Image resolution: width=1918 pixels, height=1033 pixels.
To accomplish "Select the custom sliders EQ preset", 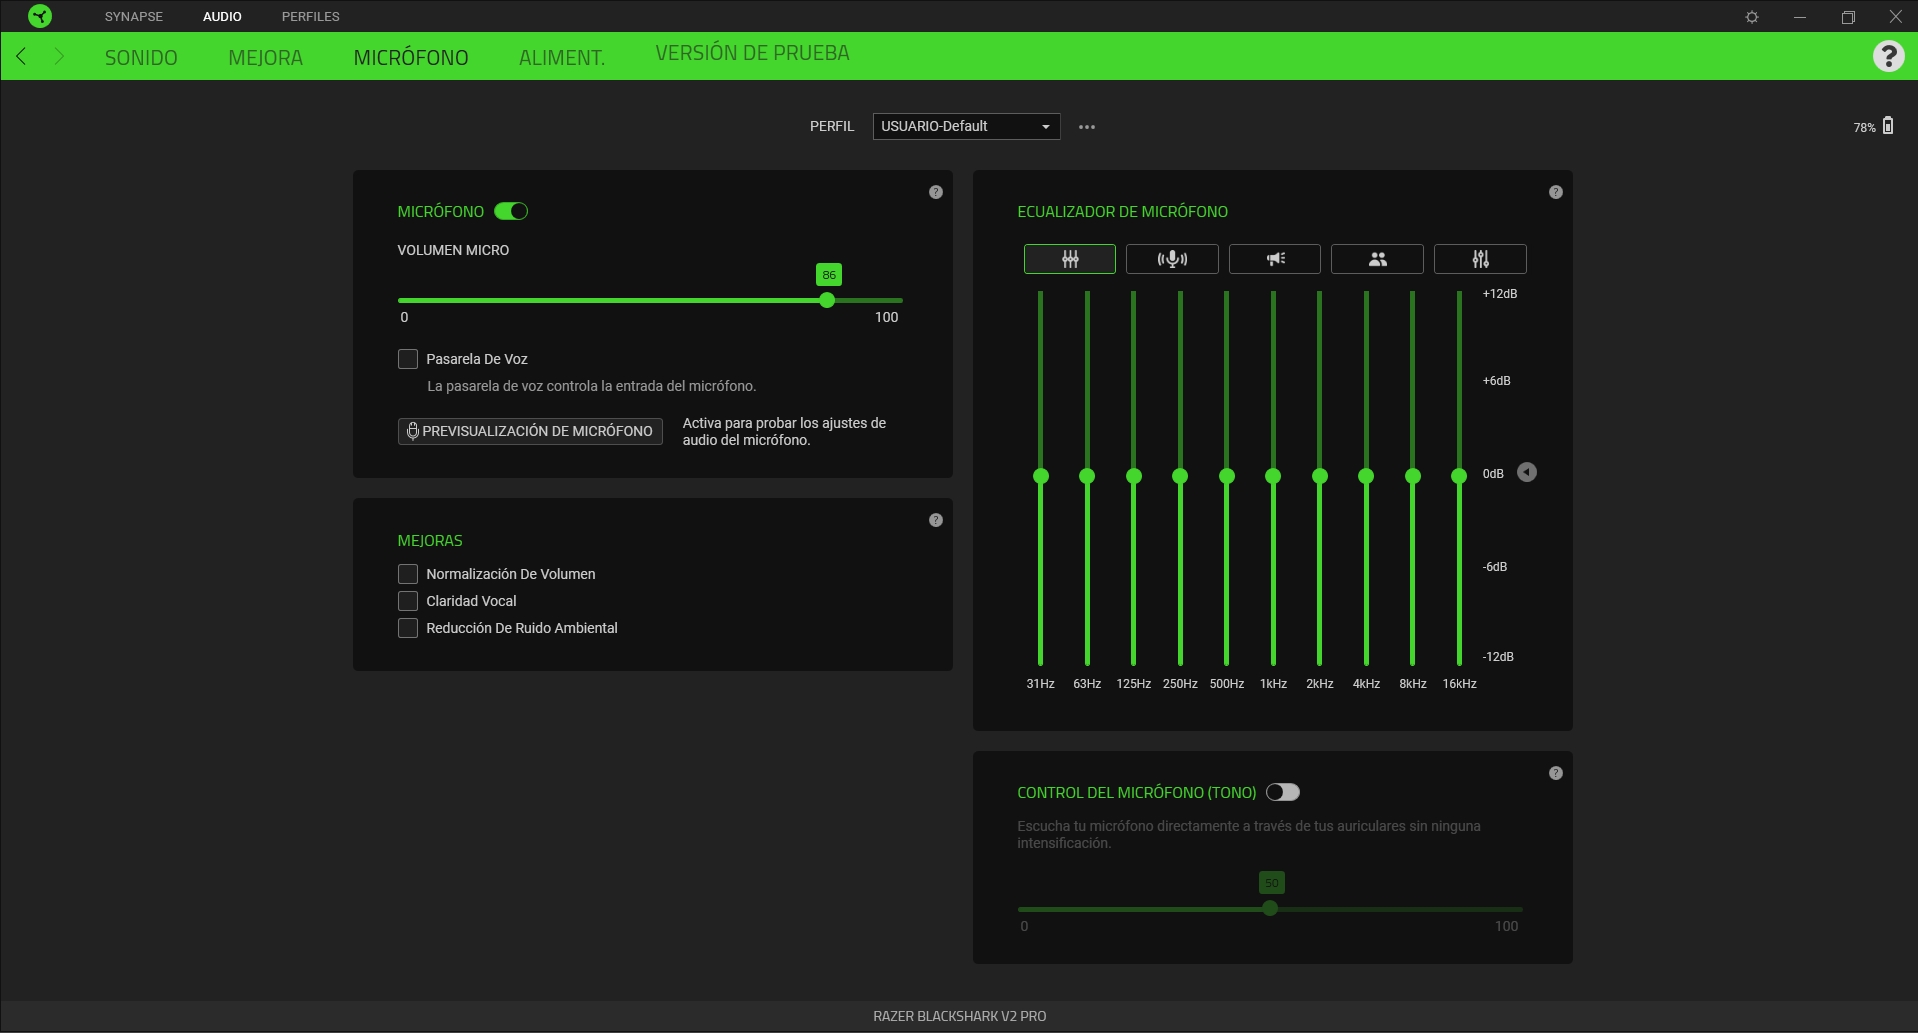I will tap(1480, 259).
